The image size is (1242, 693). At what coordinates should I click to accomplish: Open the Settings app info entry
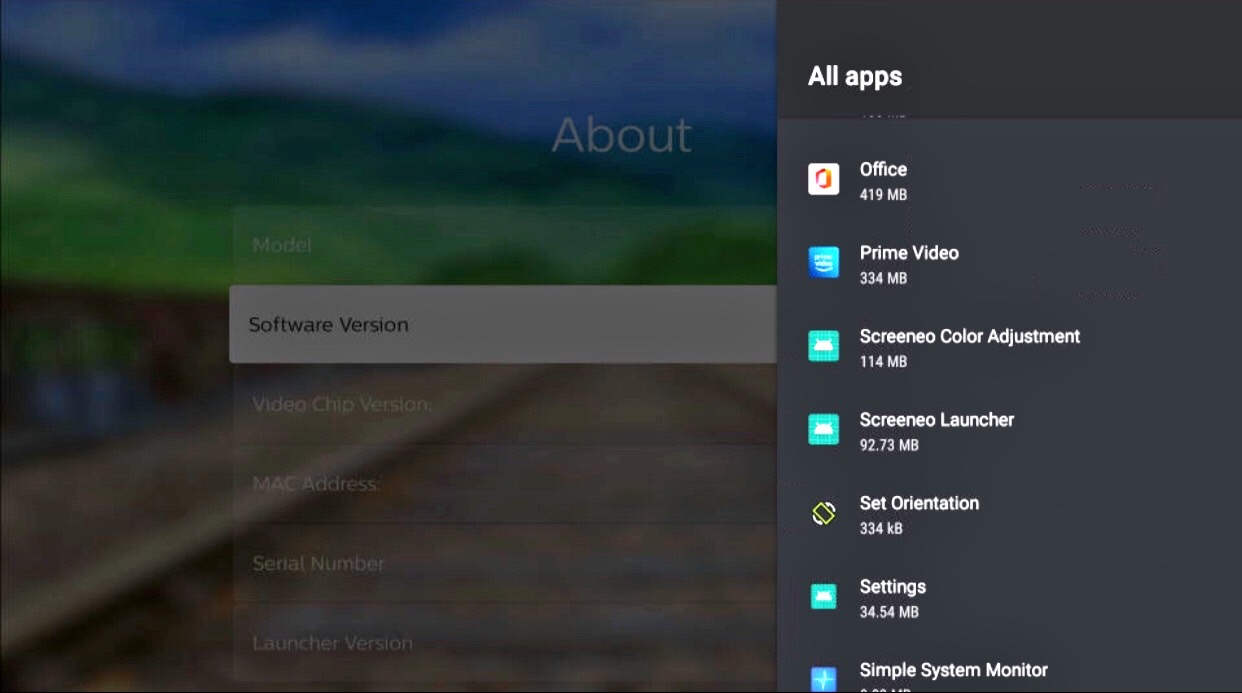click(x=892, y=587)
